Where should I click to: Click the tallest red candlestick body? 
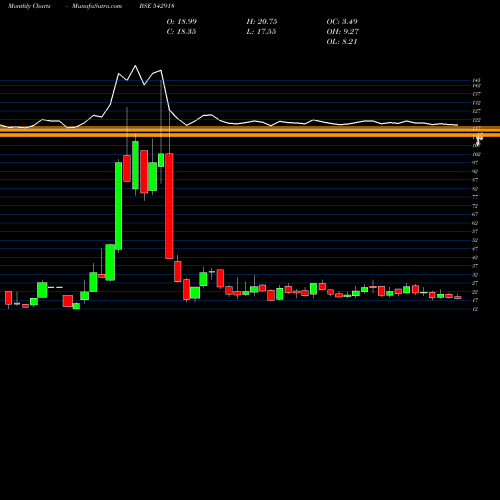click(x=169, y=206)
